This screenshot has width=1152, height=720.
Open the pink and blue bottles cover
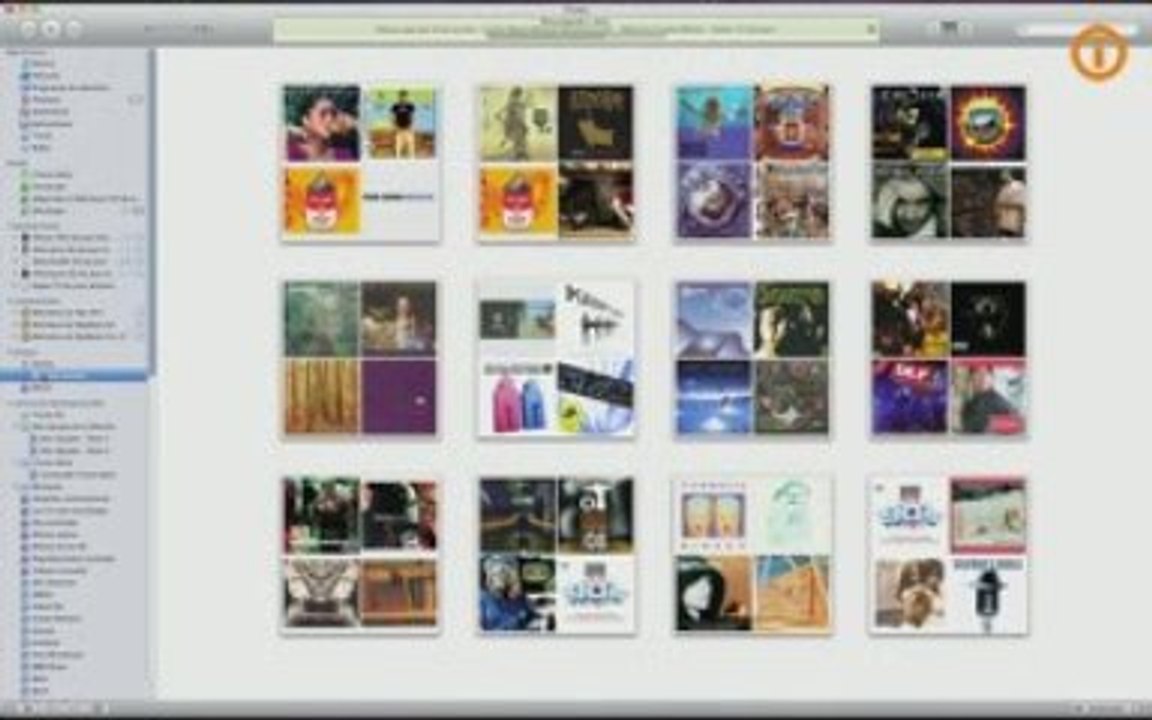(x=518, y=396)
